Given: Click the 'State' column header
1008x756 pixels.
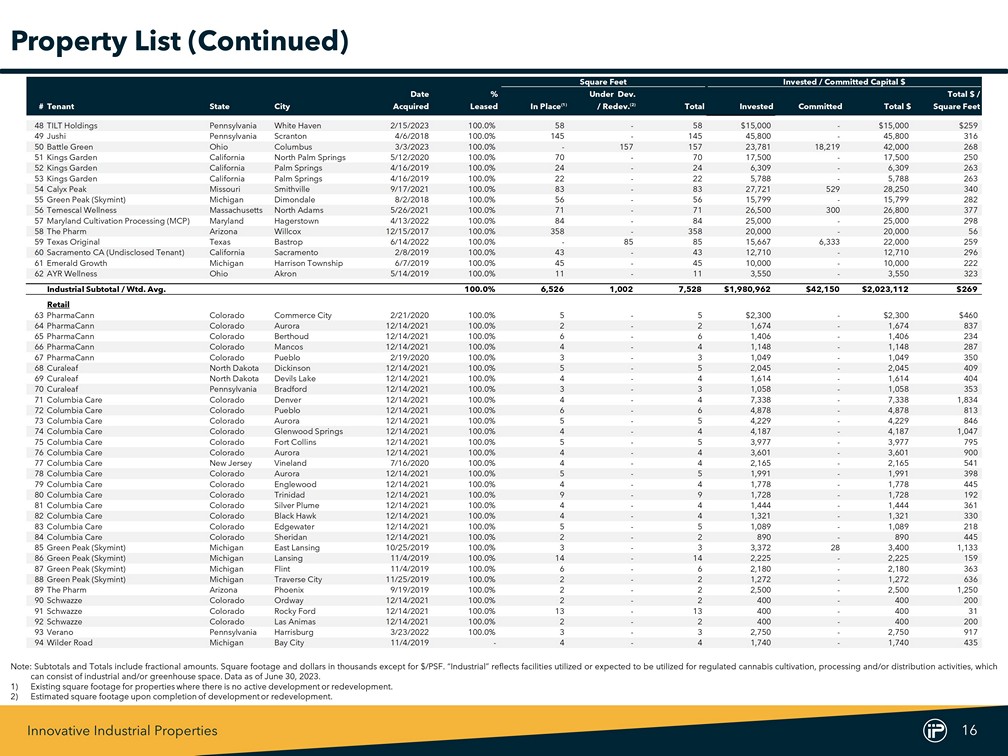Looking at the screenshot, I should (219, 106).
